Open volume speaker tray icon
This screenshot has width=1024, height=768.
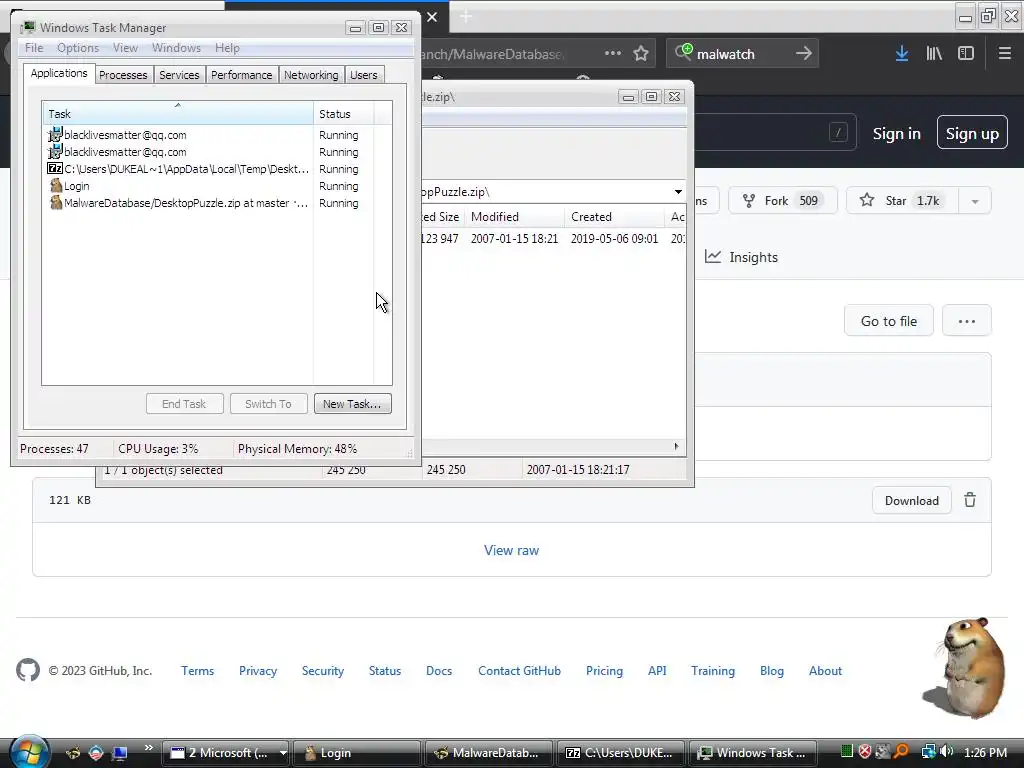point(946,752)
